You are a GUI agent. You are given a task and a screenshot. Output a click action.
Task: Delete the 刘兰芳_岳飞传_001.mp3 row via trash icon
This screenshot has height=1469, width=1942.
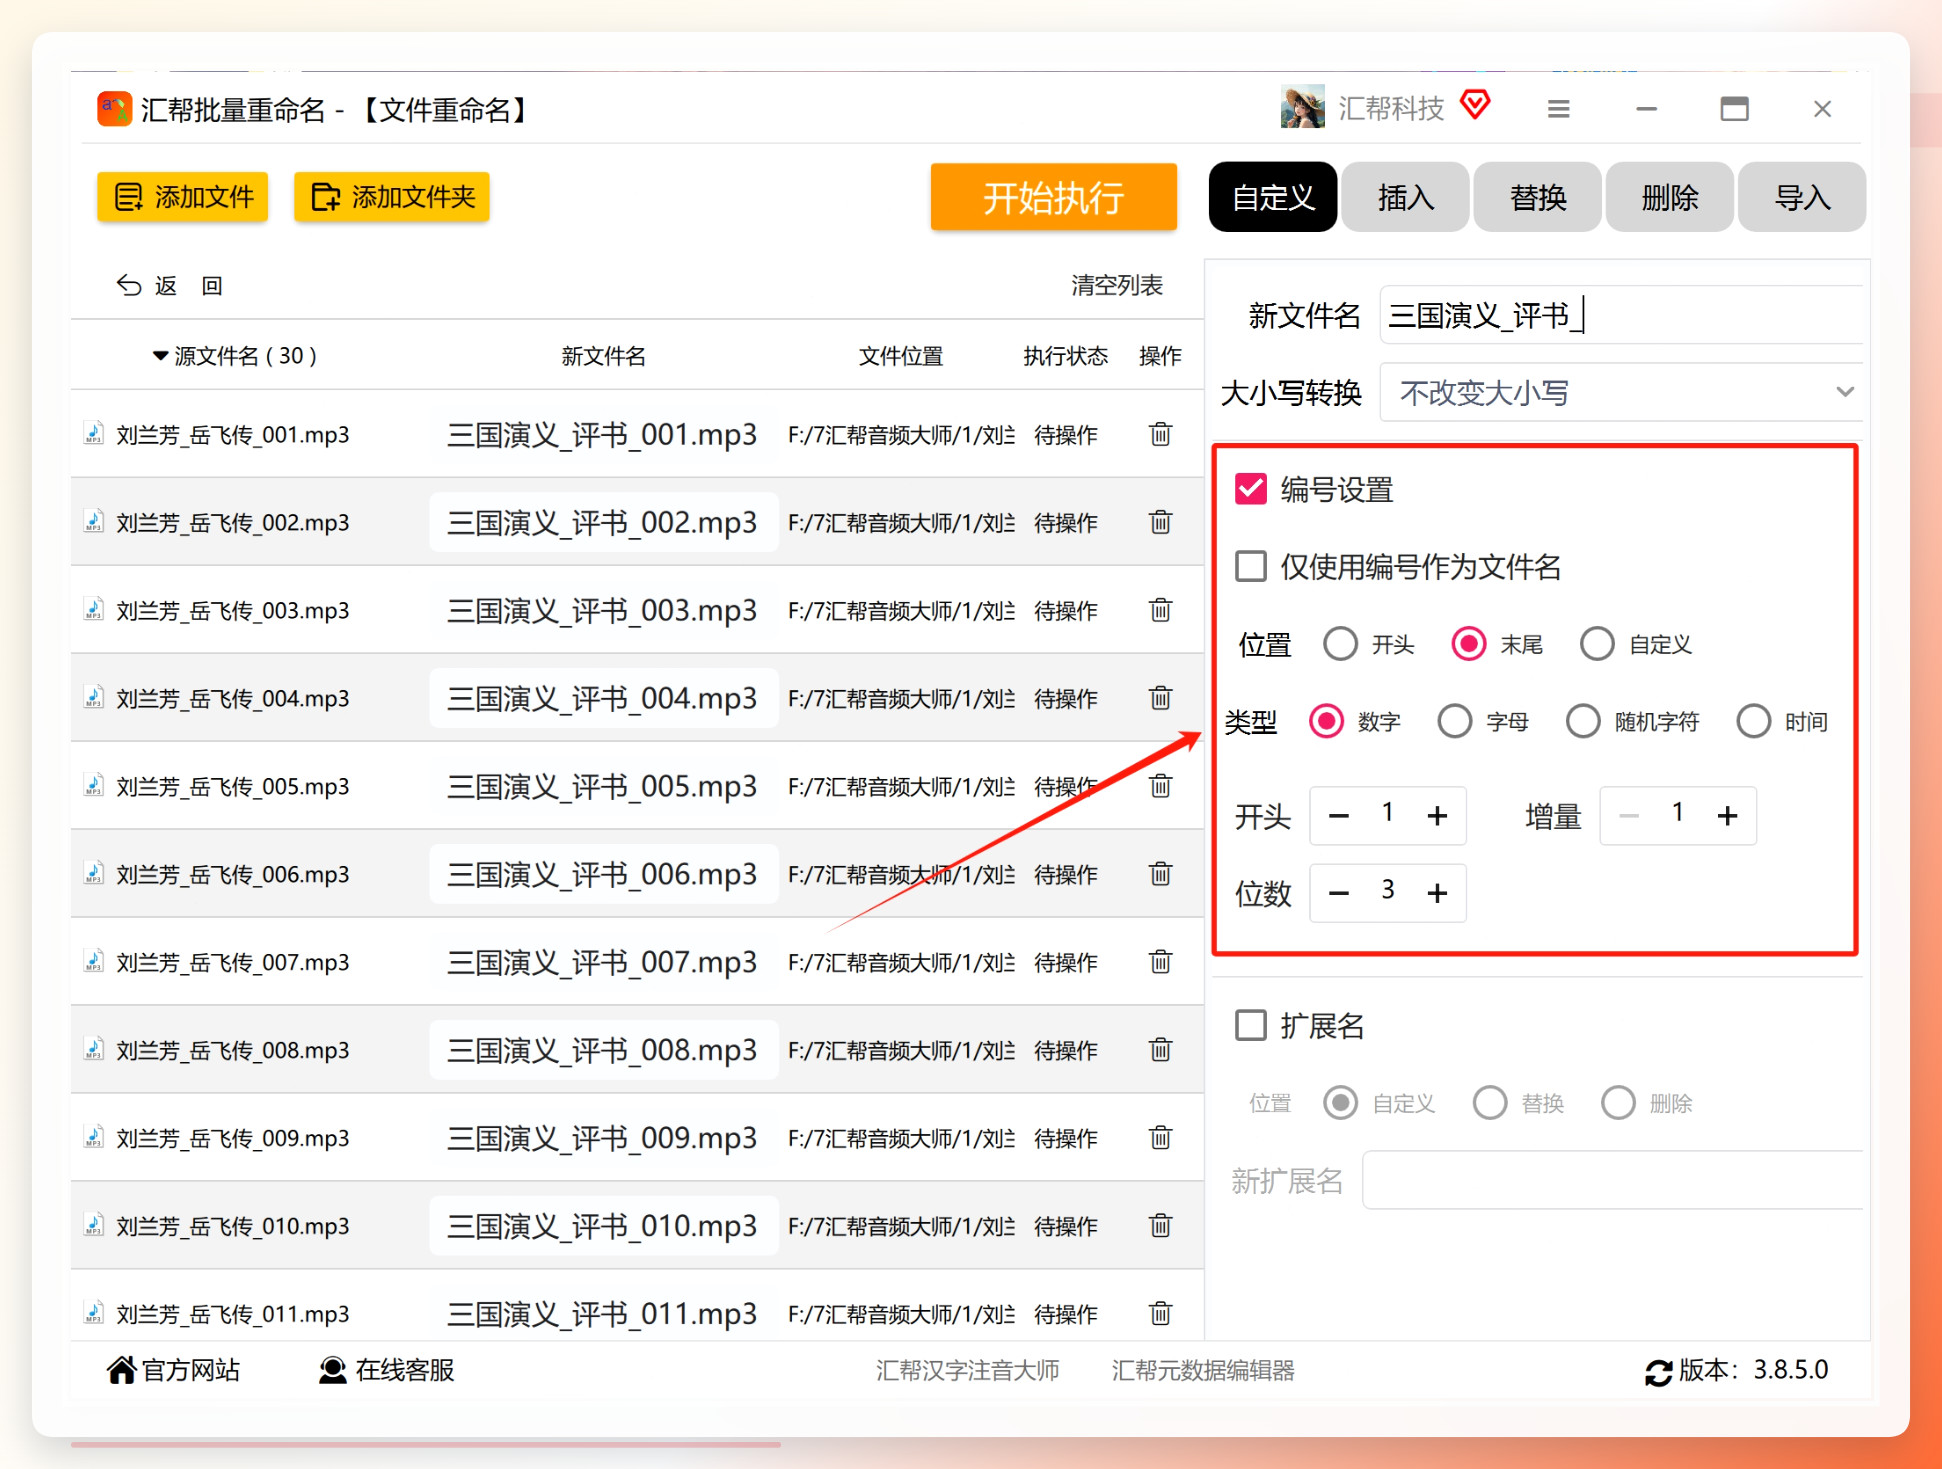tap(1160, 434)
